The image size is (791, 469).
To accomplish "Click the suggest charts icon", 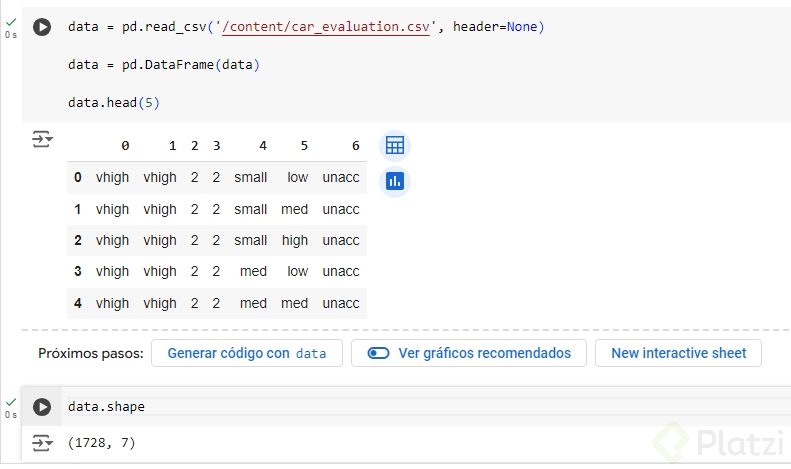I will [x=395, y=181].
